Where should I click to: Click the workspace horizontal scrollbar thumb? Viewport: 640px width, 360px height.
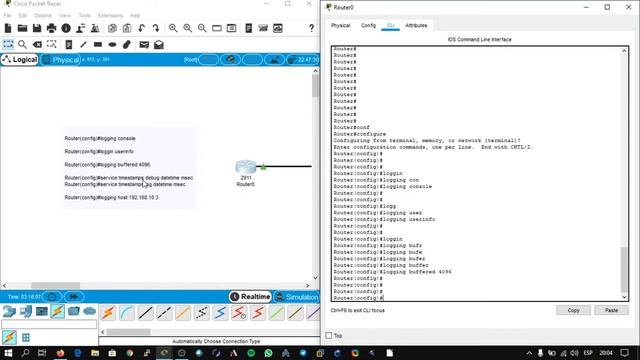[x=56, y=285]
